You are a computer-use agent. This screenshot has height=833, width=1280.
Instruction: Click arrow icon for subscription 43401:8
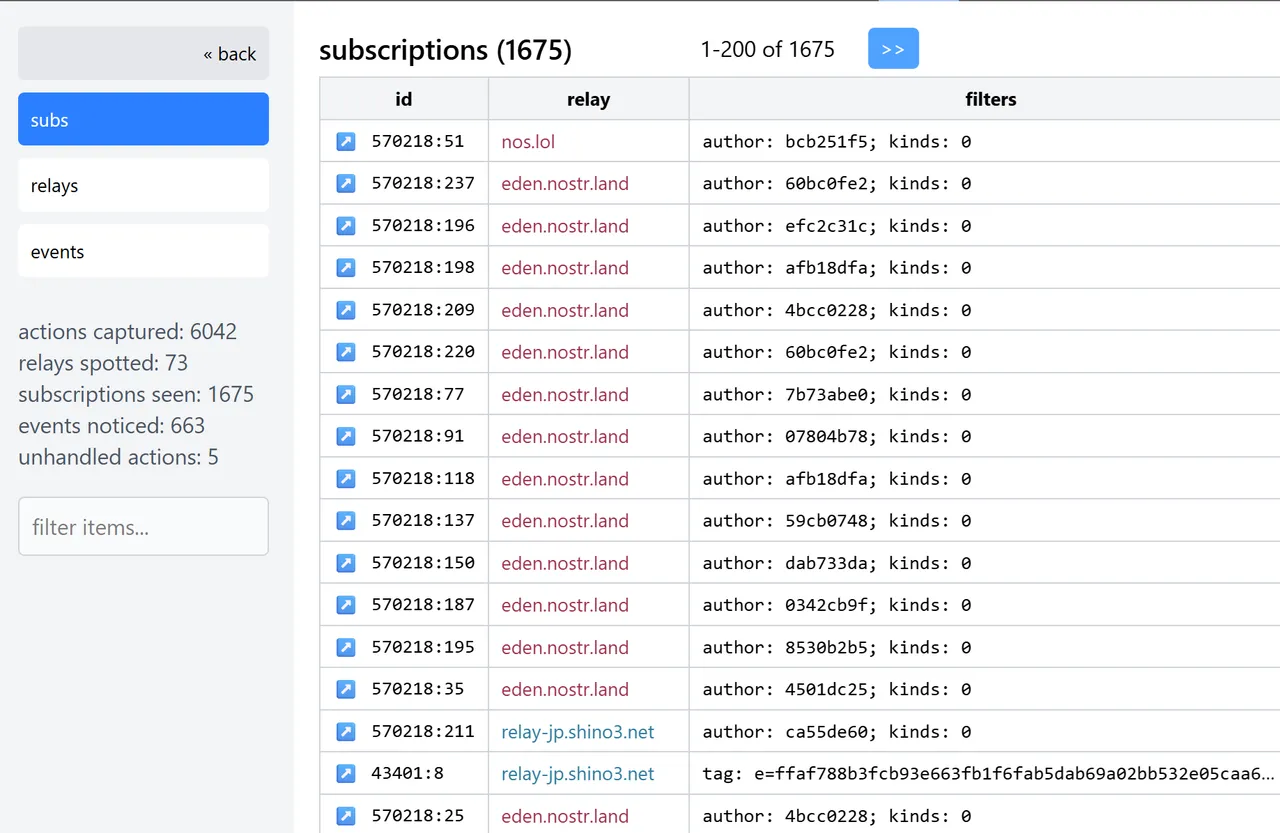click(345, 774)
